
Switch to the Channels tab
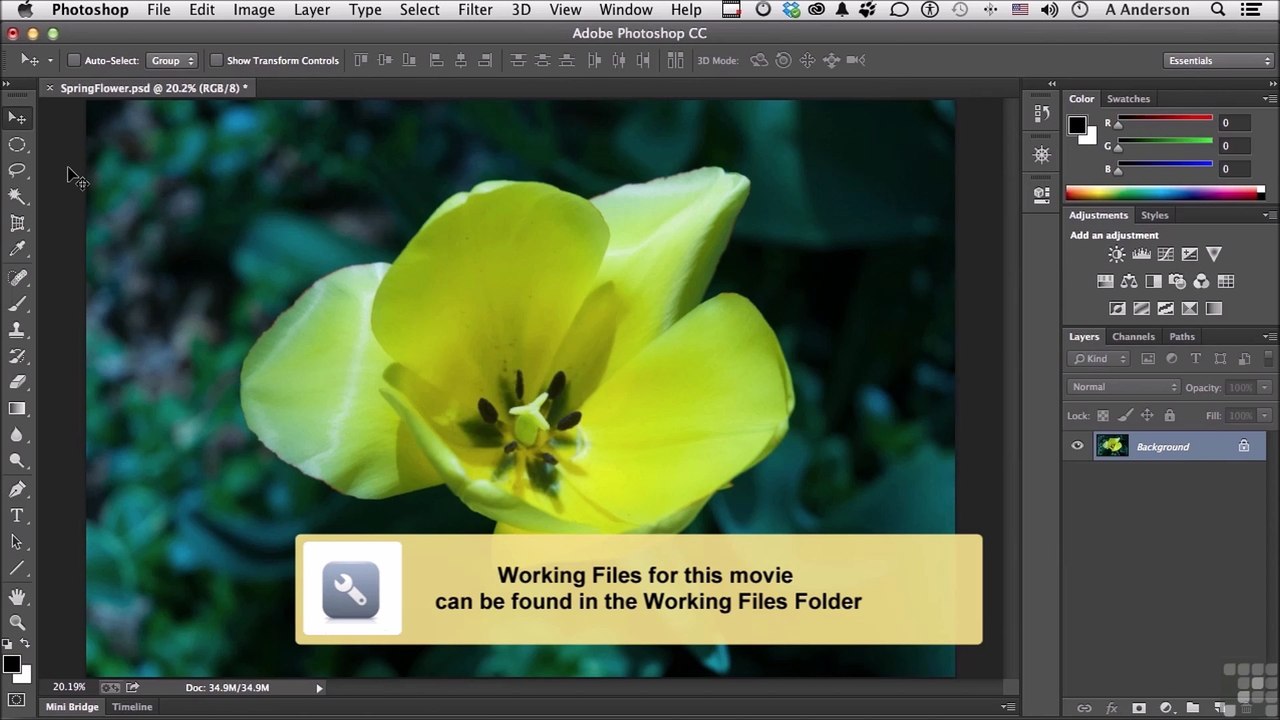click(x=1133, y=337)
